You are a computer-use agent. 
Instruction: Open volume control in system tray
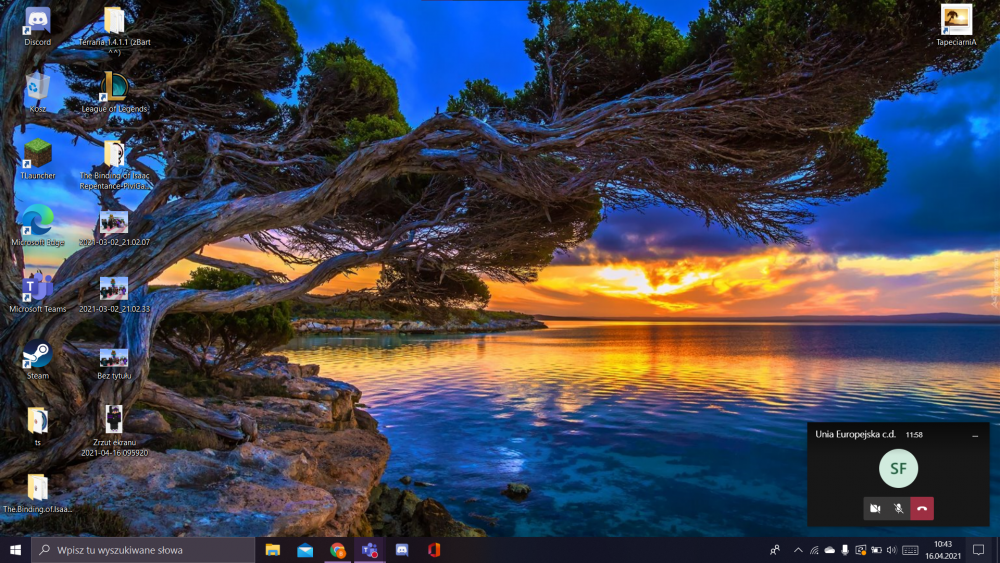tap(891, 550)
